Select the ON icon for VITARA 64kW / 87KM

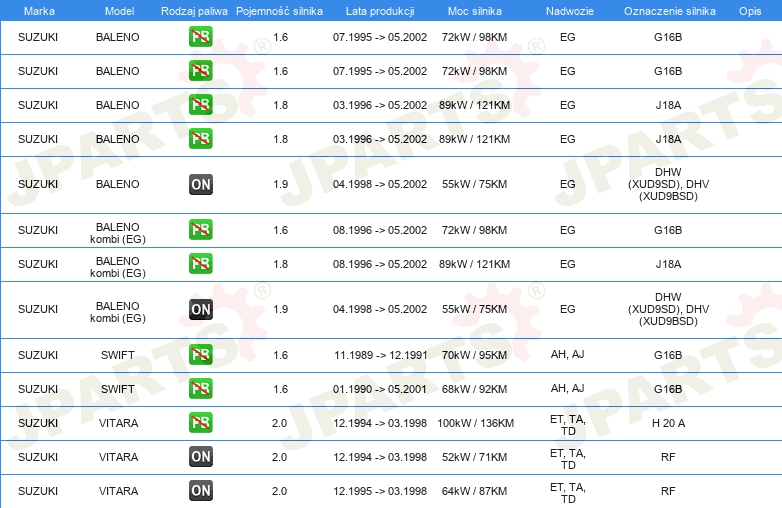click(201, 491)
